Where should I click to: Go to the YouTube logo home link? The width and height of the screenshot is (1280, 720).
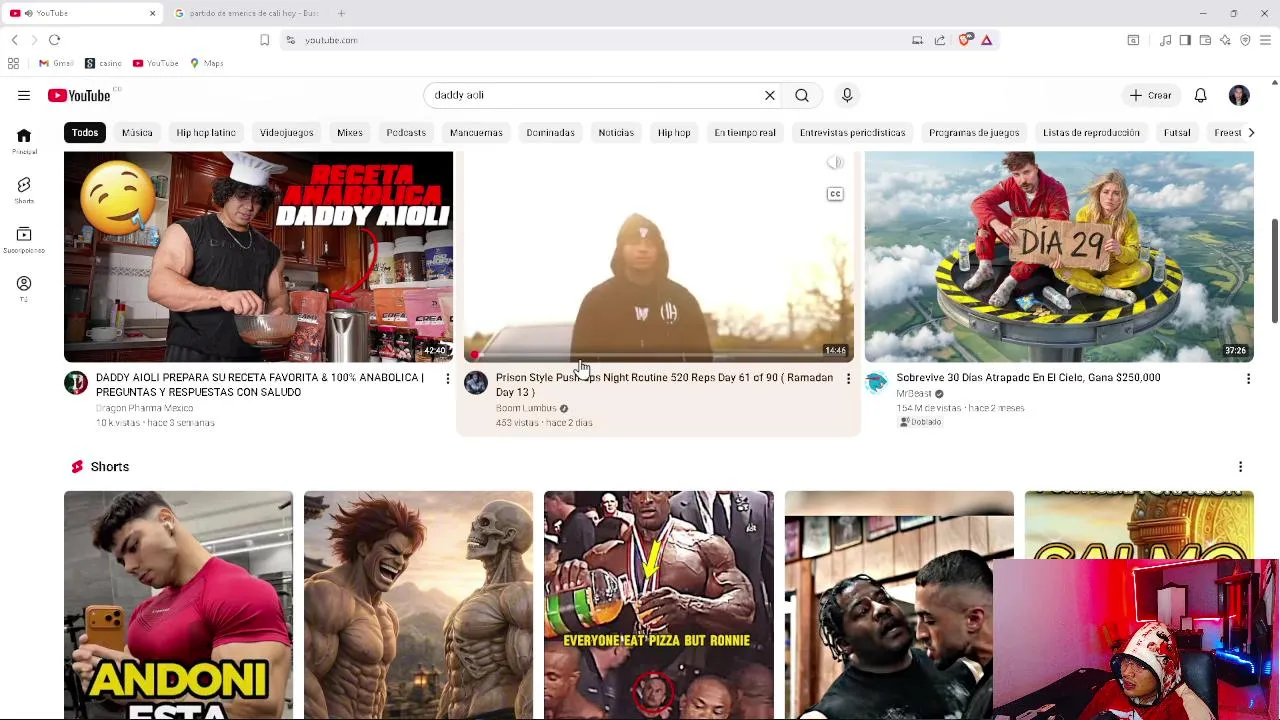point(79,95)
